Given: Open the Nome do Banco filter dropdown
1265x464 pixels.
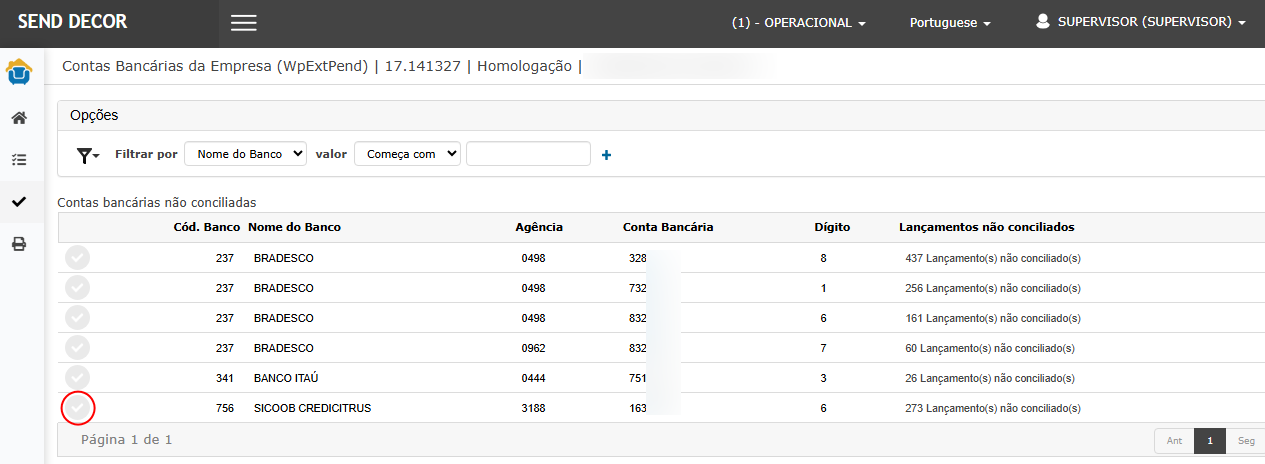Looking at the screenshot, I should [x=246, y=154].
